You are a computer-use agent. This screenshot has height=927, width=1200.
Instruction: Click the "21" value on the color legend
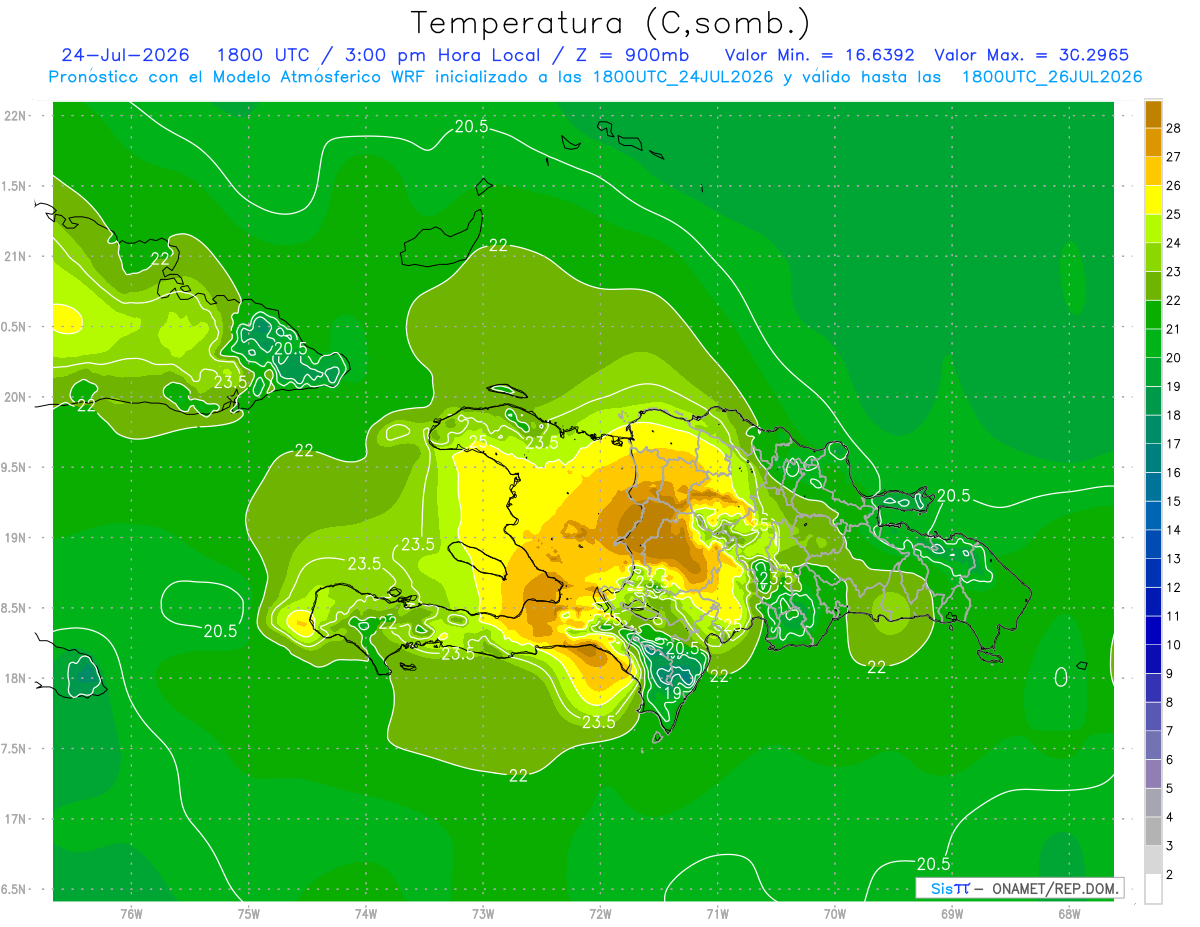1174,329
